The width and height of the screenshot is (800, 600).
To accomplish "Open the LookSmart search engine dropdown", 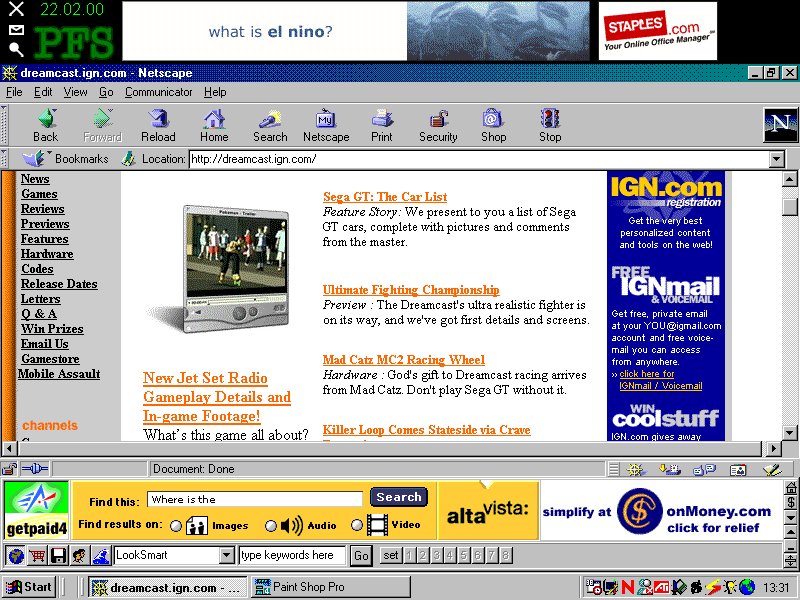I will click(x=227, y=555).
